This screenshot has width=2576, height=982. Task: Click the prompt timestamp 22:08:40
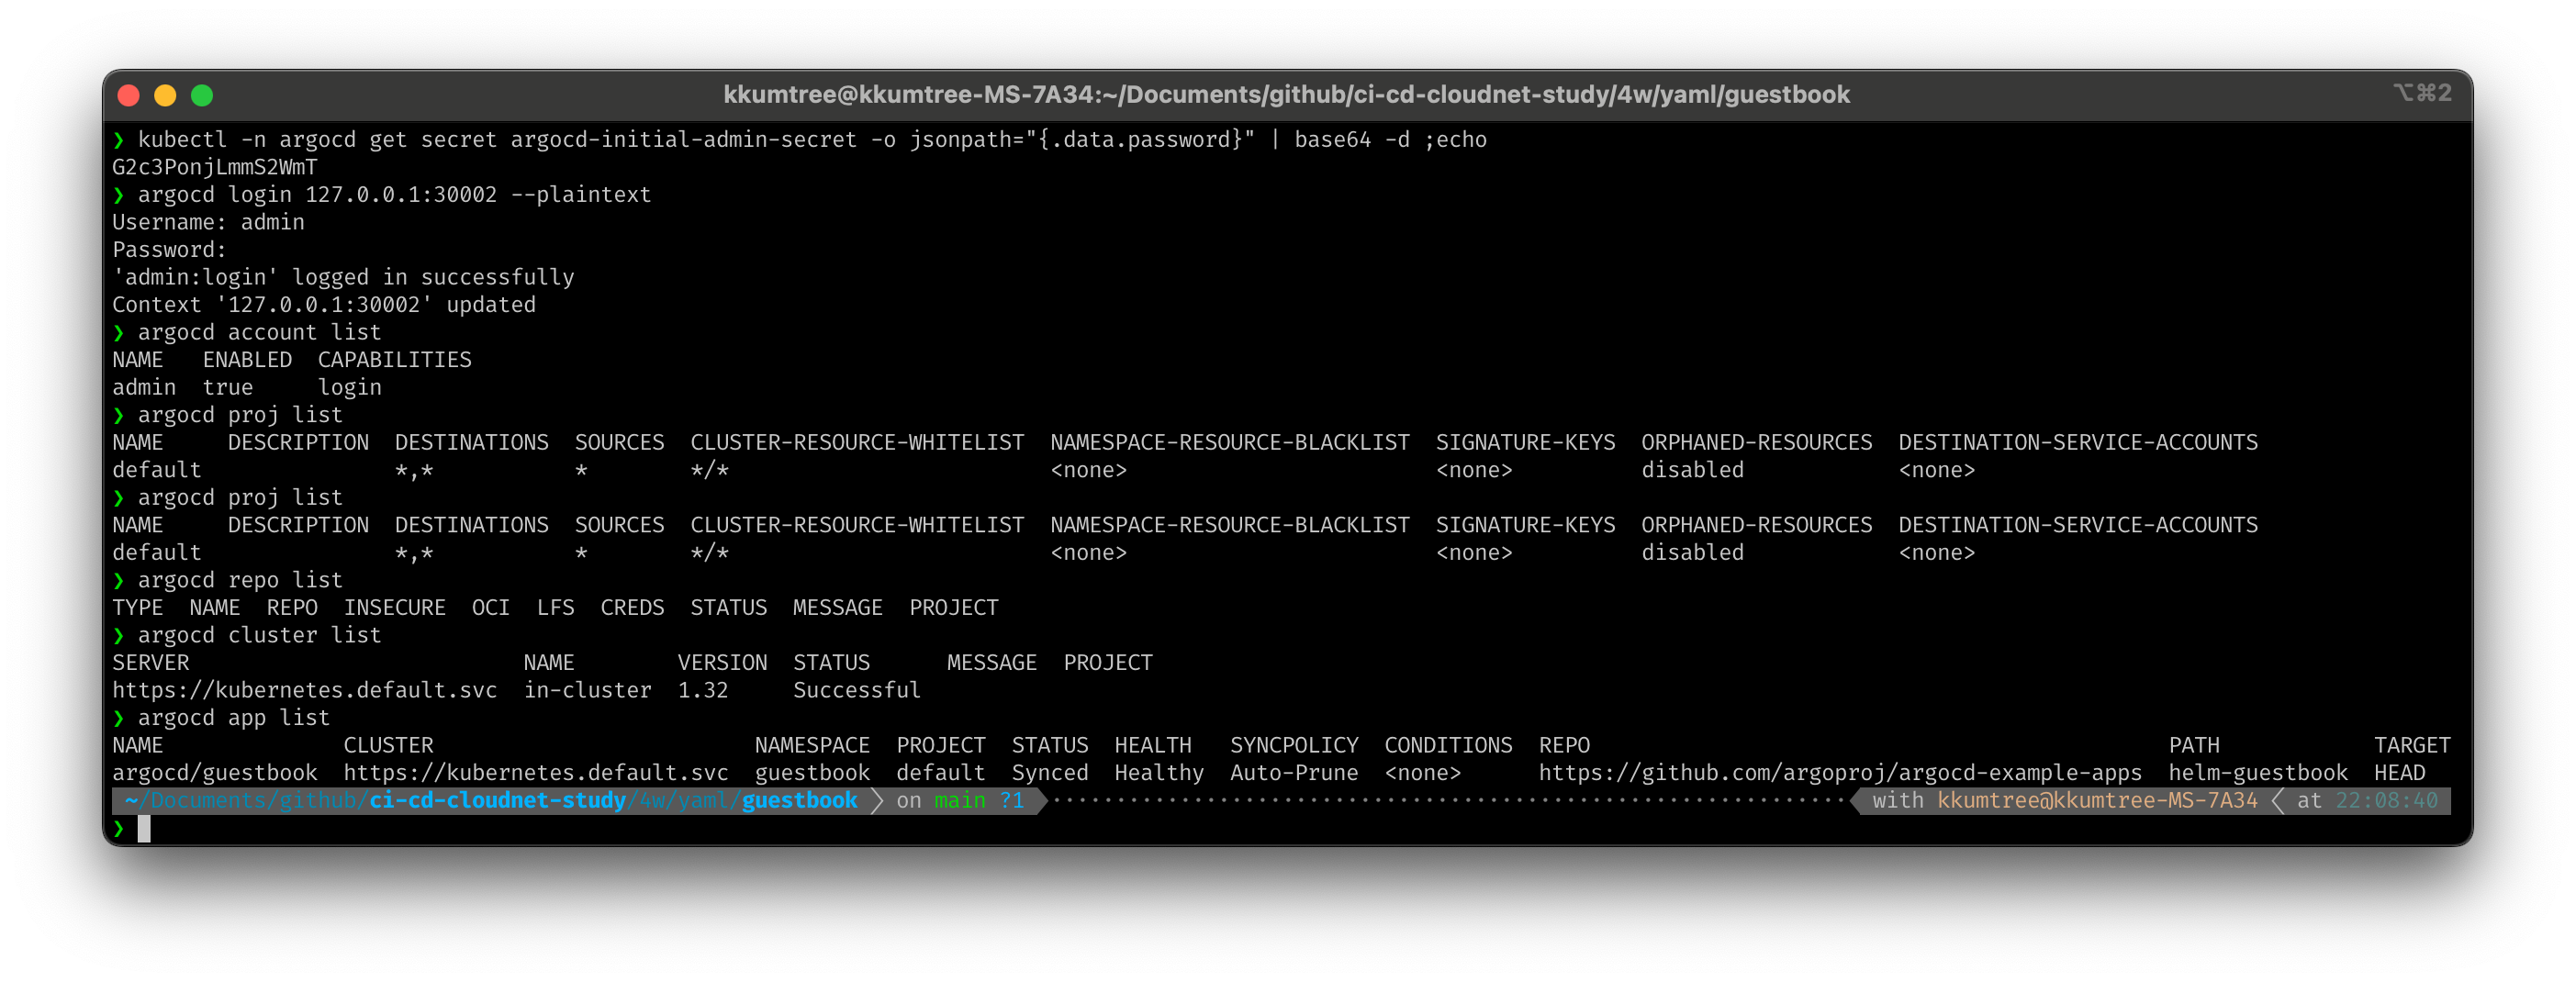2386,800
